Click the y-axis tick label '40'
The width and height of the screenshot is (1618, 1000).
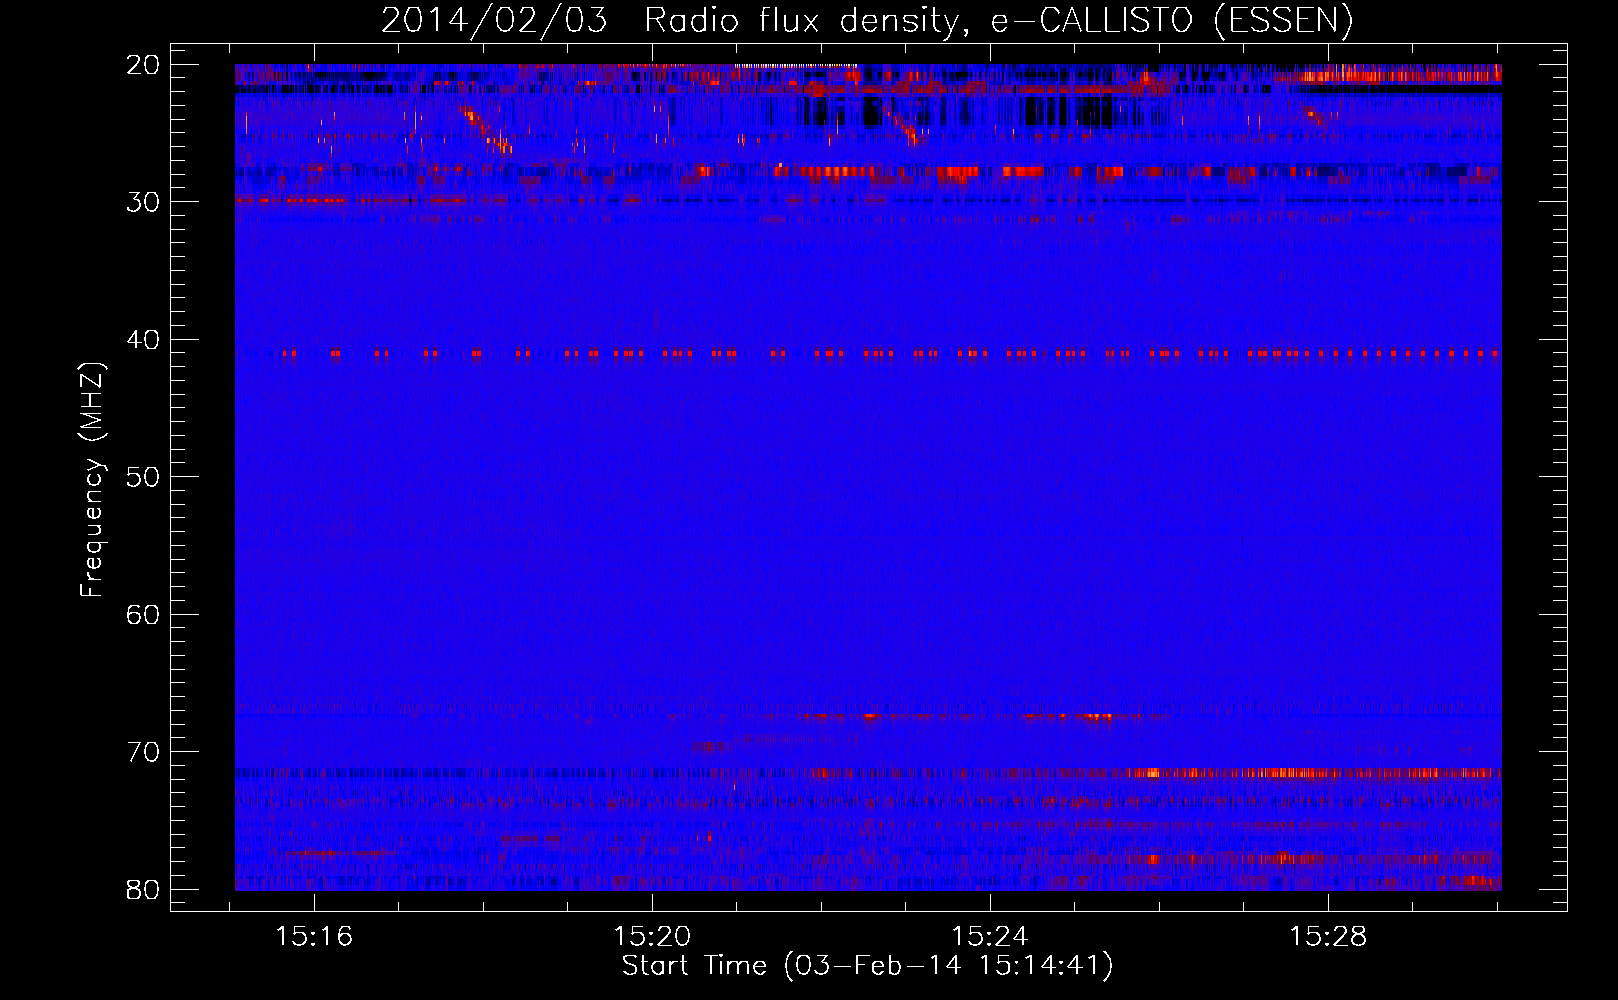coord(143,340)
